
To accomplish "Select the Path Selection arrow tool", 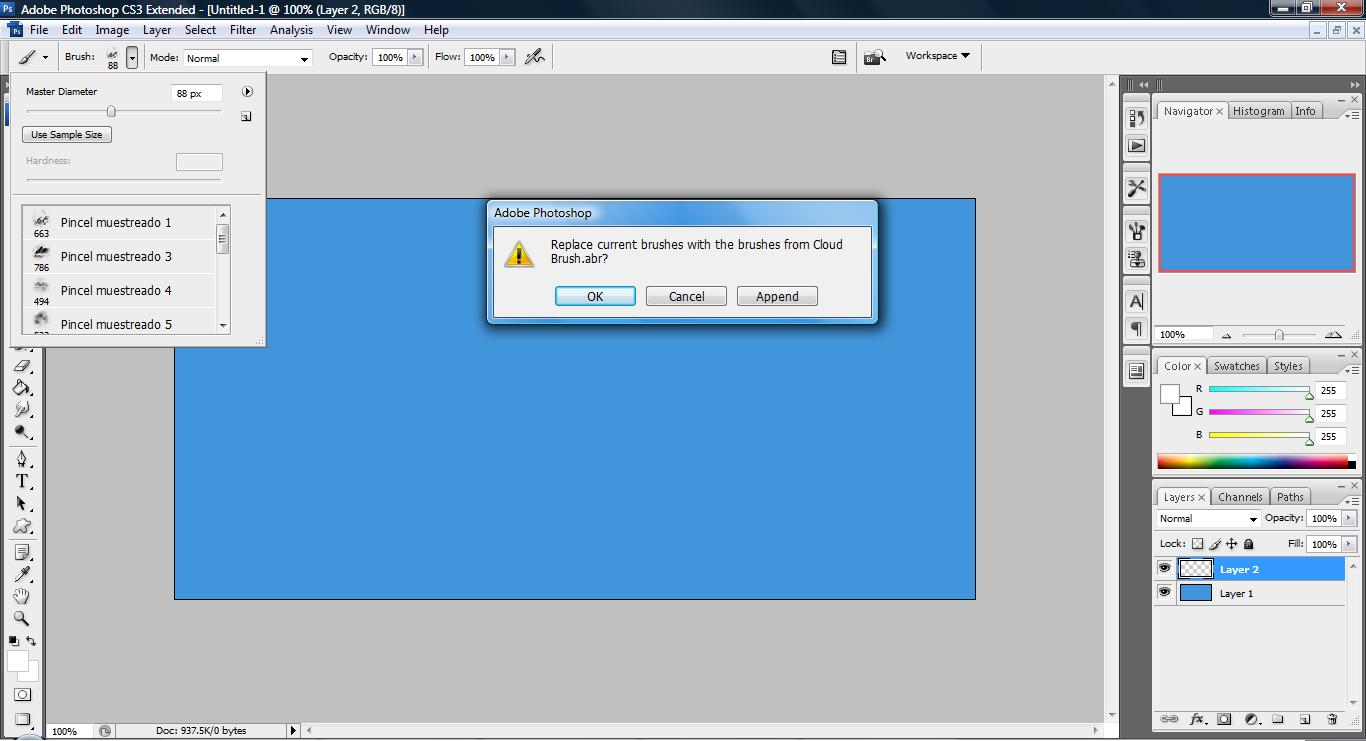I will coord(22,504).
